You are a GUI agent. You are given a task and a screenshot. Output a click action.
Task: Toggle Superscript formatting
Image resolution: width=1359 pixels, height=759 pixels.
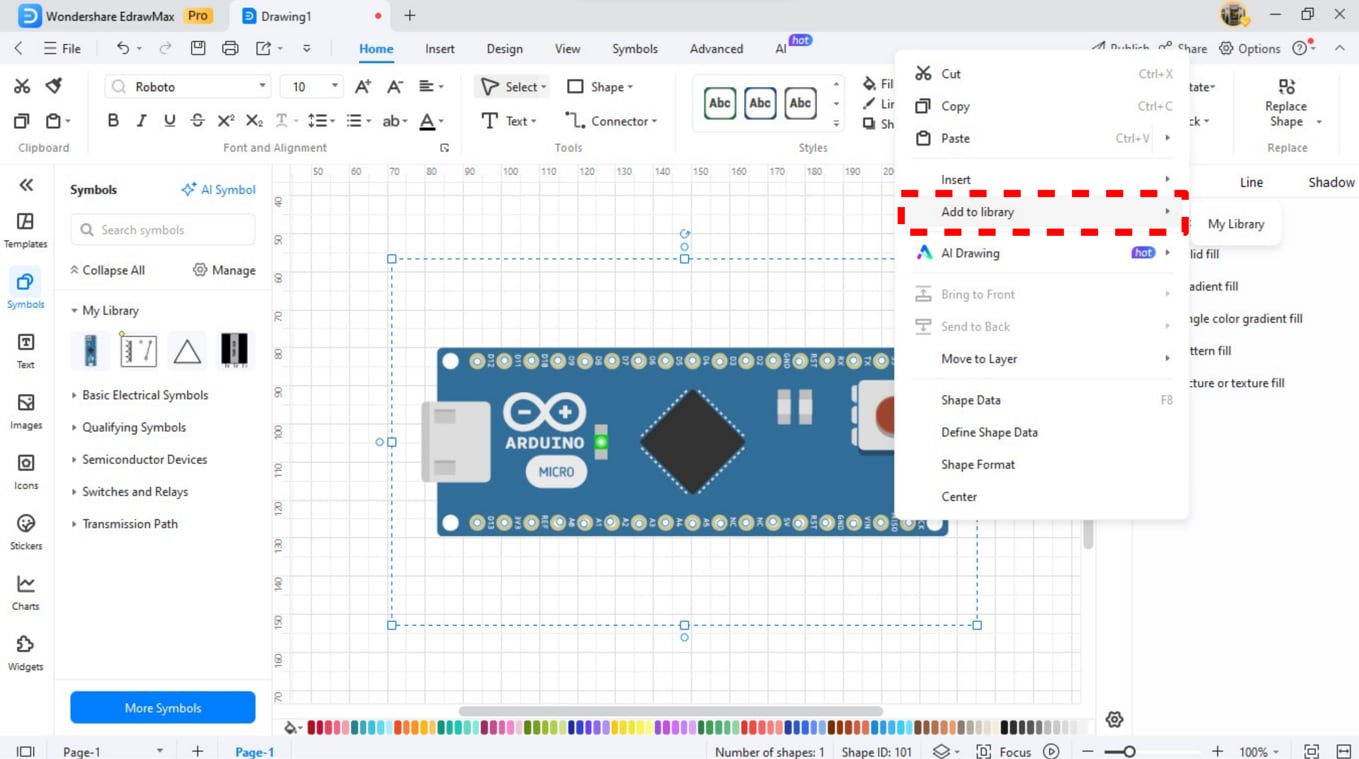click(226, 121)
